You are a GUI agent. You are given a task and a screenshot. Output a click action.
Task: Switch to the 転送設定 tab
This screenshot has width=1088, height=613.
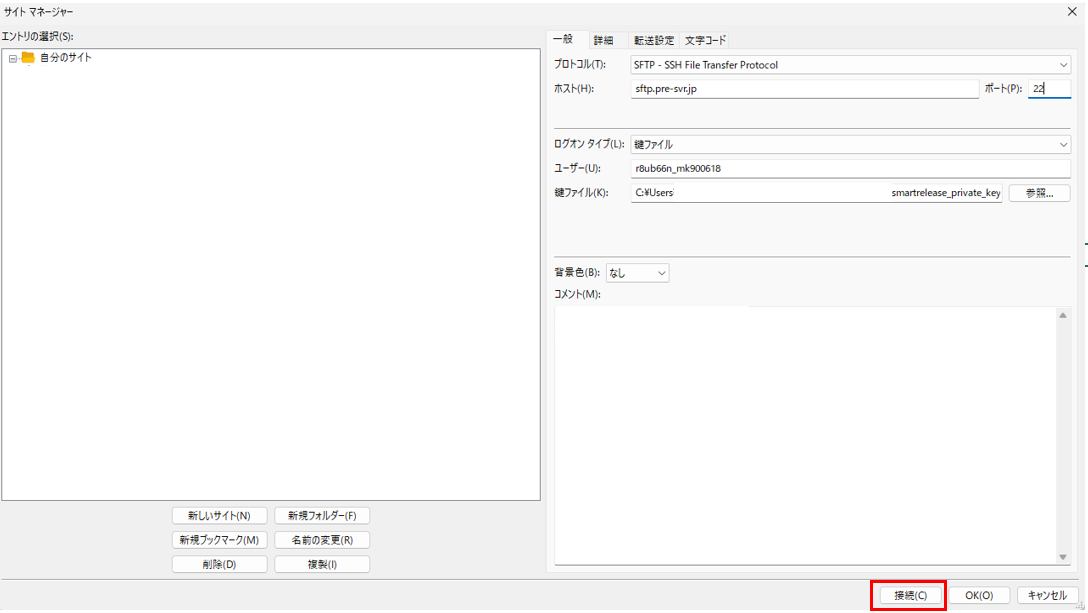(654, 40)
